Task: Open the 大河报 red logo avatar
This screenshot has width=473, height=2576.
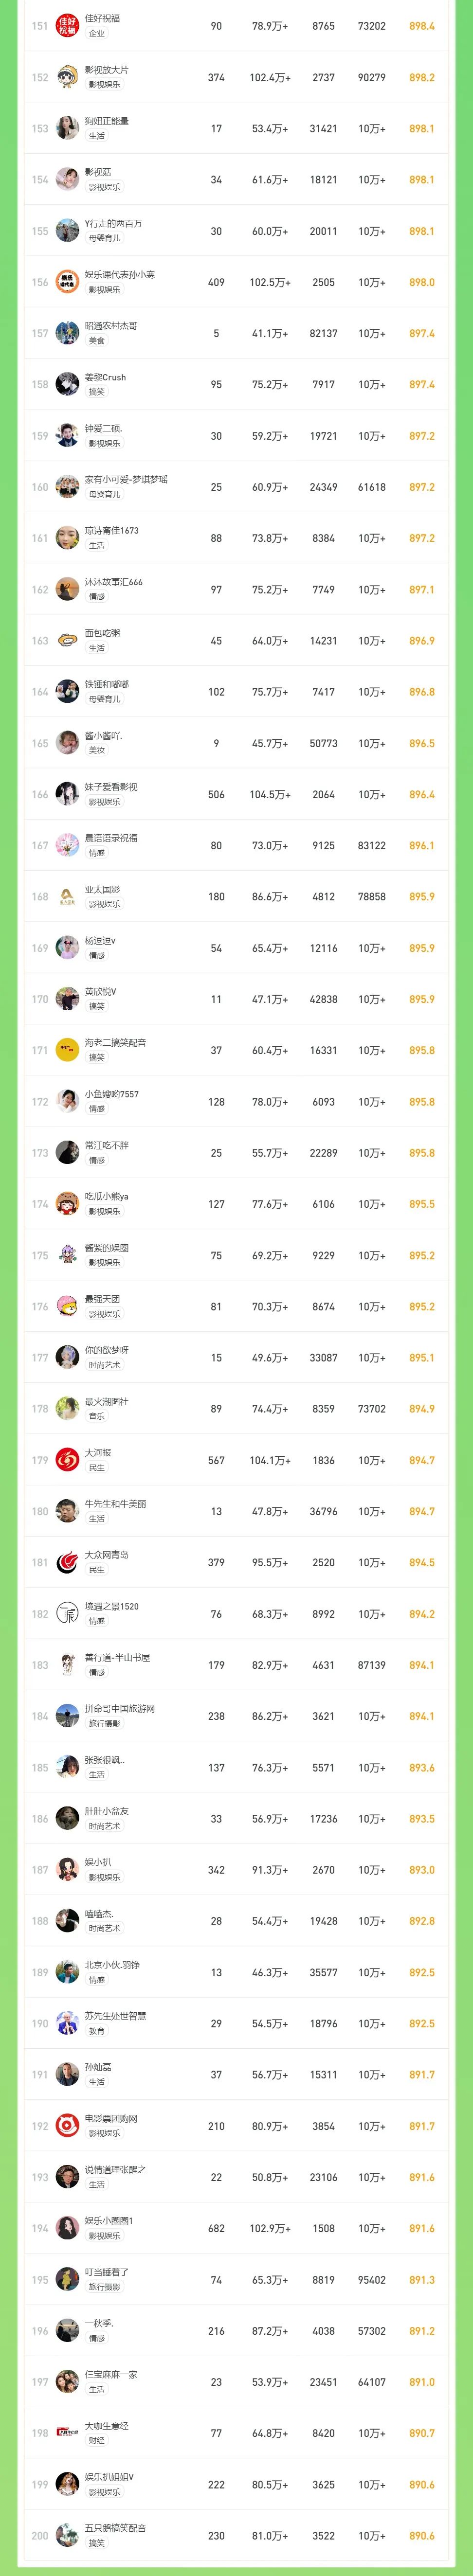Action: pos(67,1460)
